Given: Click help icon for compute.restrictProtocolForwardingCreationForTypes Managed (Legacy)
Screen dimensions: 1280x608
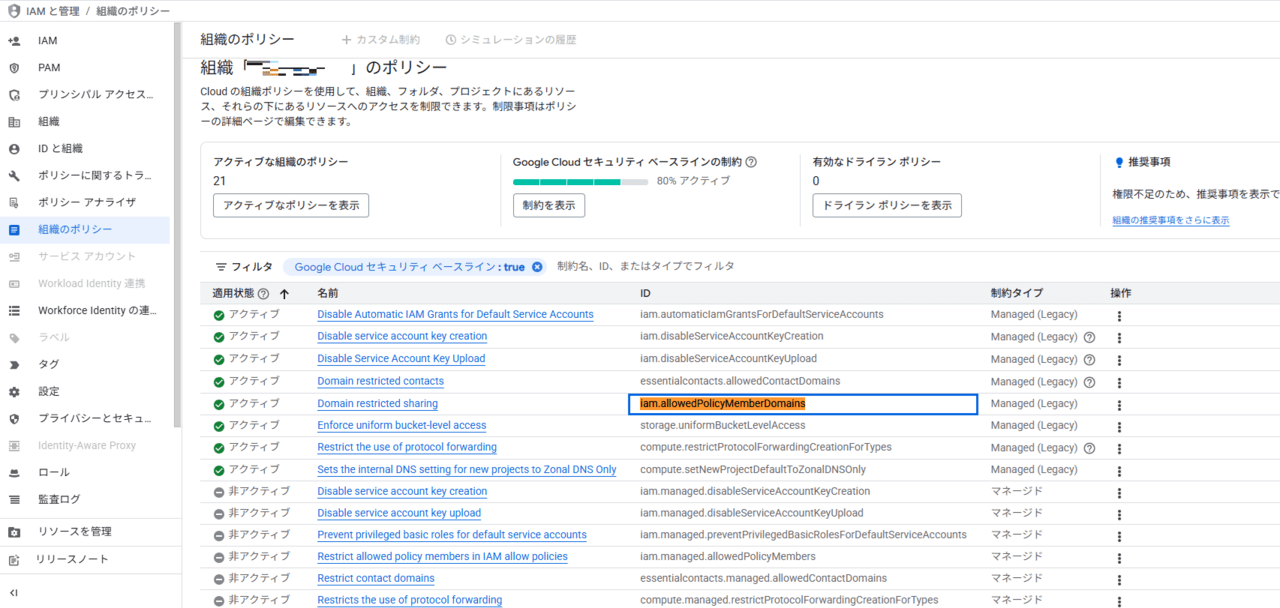Looking at the screenshot, I should click(1089, 448).
